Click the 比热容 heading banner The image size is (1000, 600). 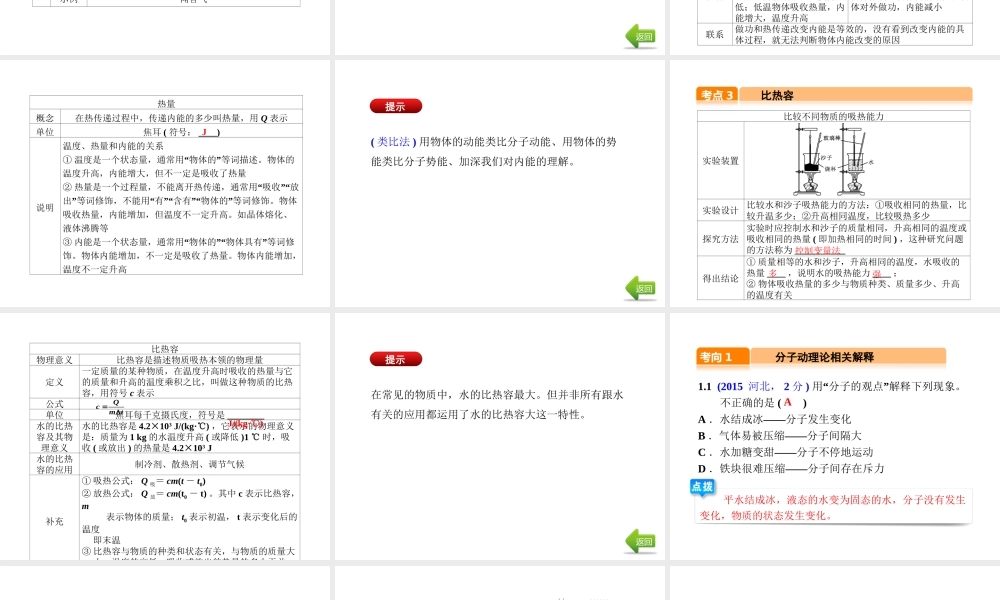856,95
